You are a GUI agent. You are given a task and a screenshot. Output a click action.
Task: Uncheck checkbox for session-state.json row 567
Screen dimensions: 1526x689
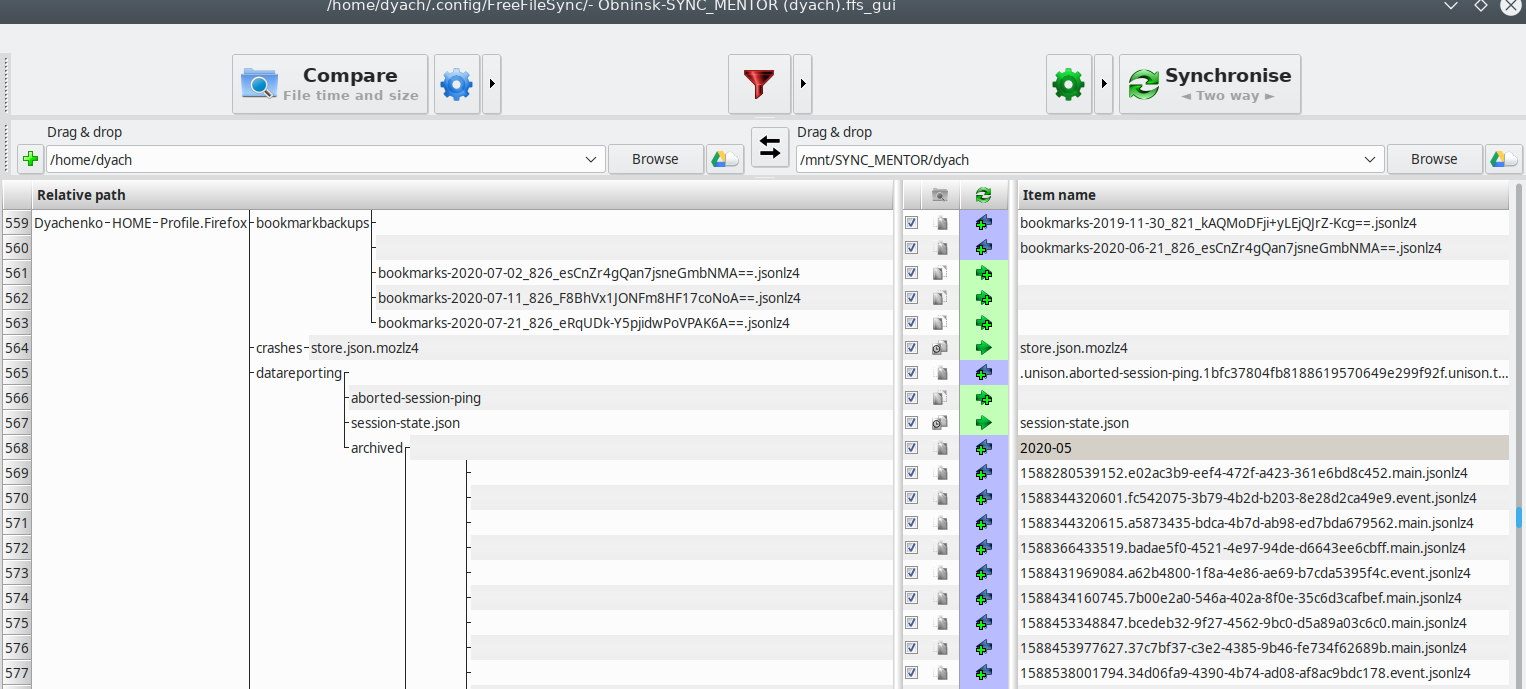click(911, 423)
